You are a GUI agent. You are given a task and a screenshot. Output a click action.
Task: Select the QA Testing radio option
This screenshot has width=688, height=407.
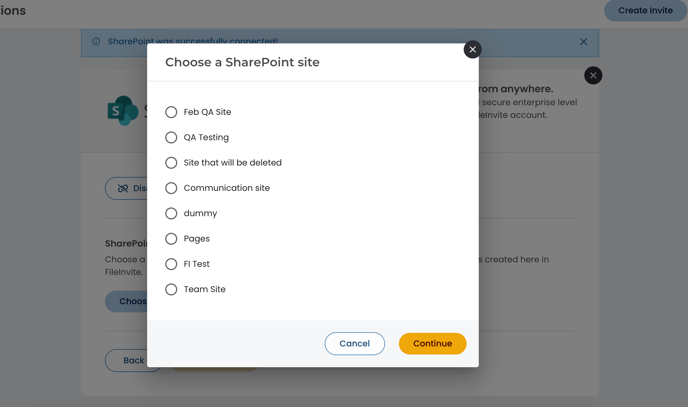[x=171, y=138]
